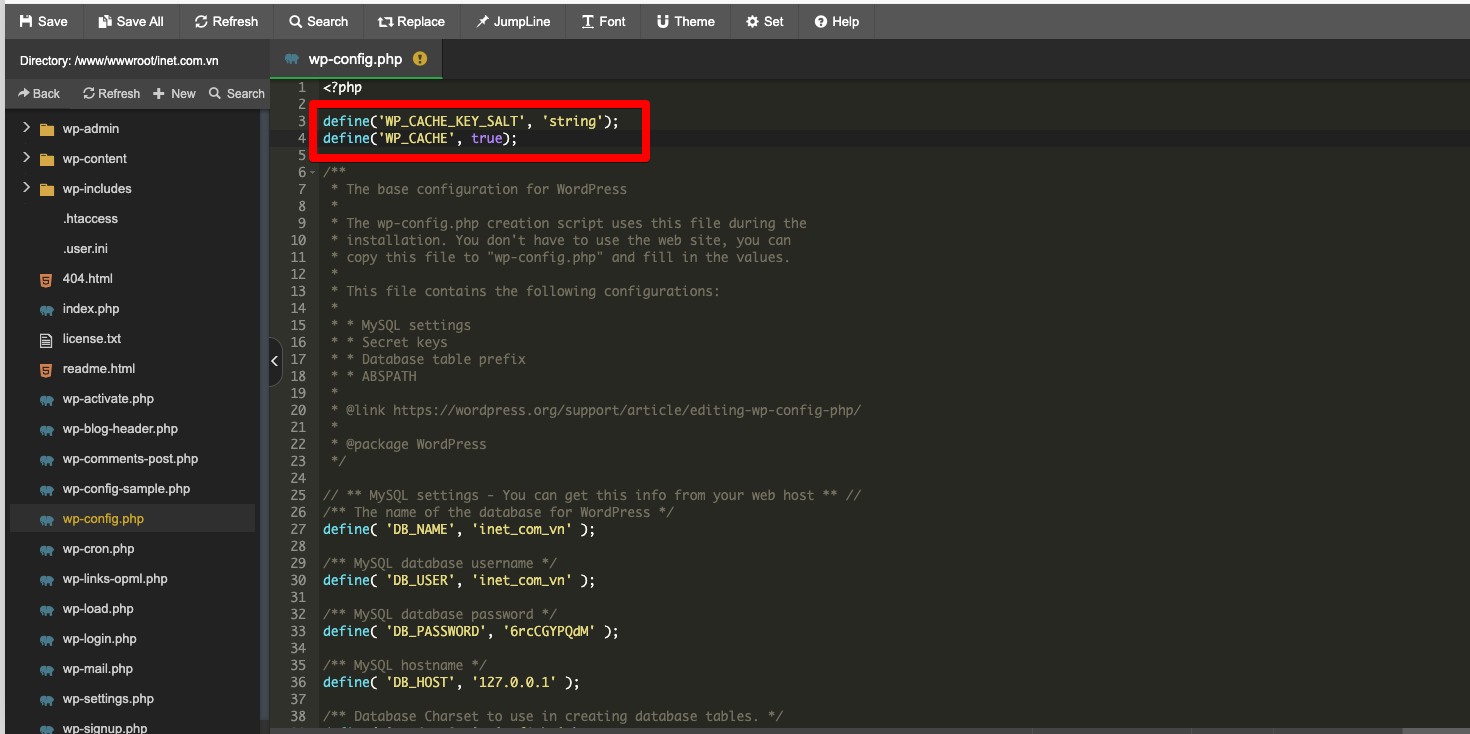1470x734 pixels.
Task: Open the 404.html file name
Action: coord(87,278)
